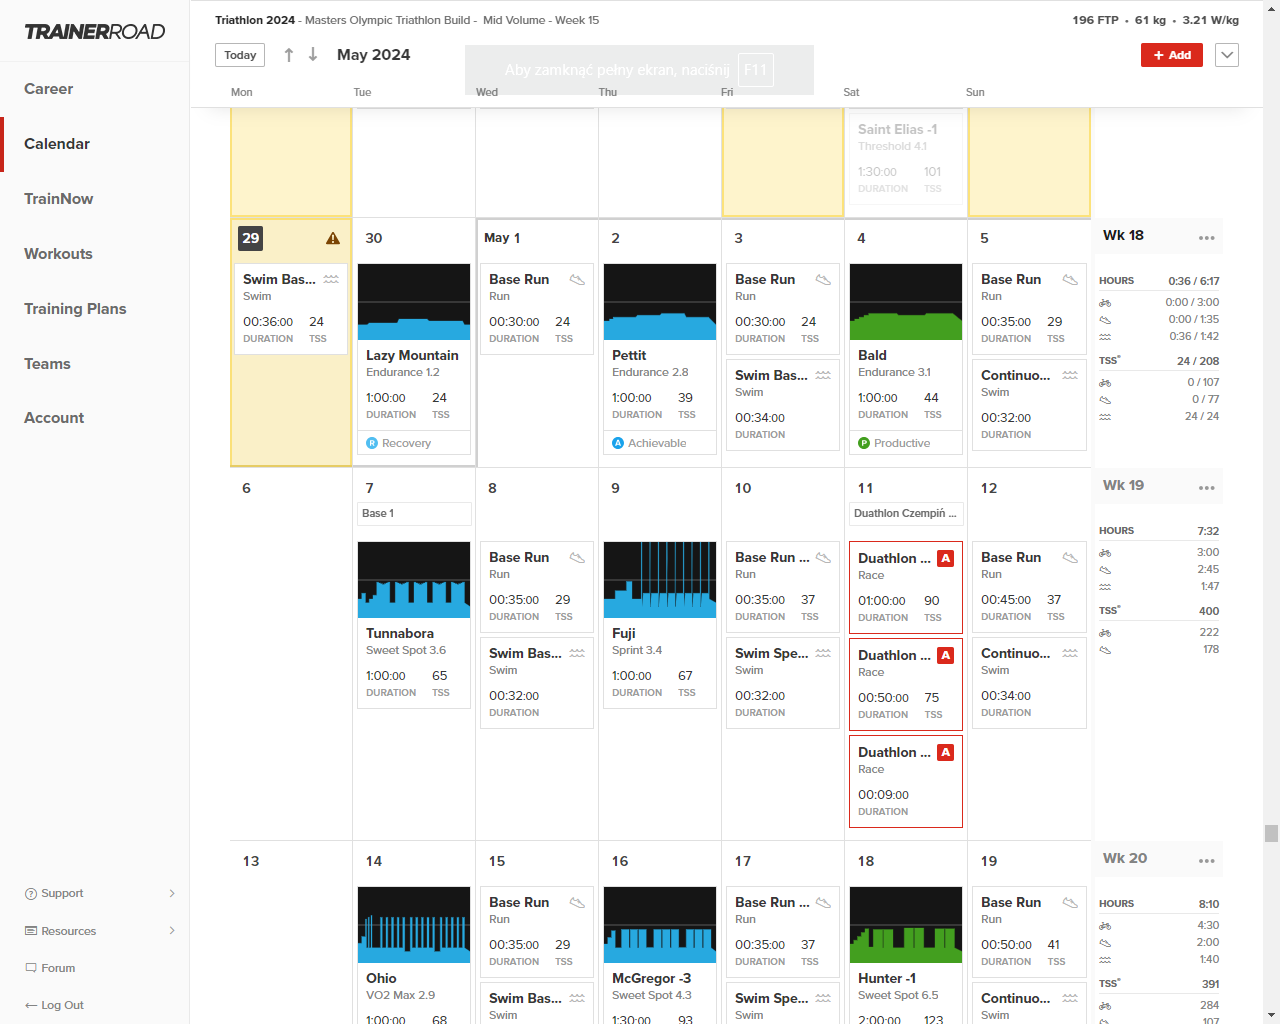
Task: Click the up arrow for previous month
Action: pos(289,55)
